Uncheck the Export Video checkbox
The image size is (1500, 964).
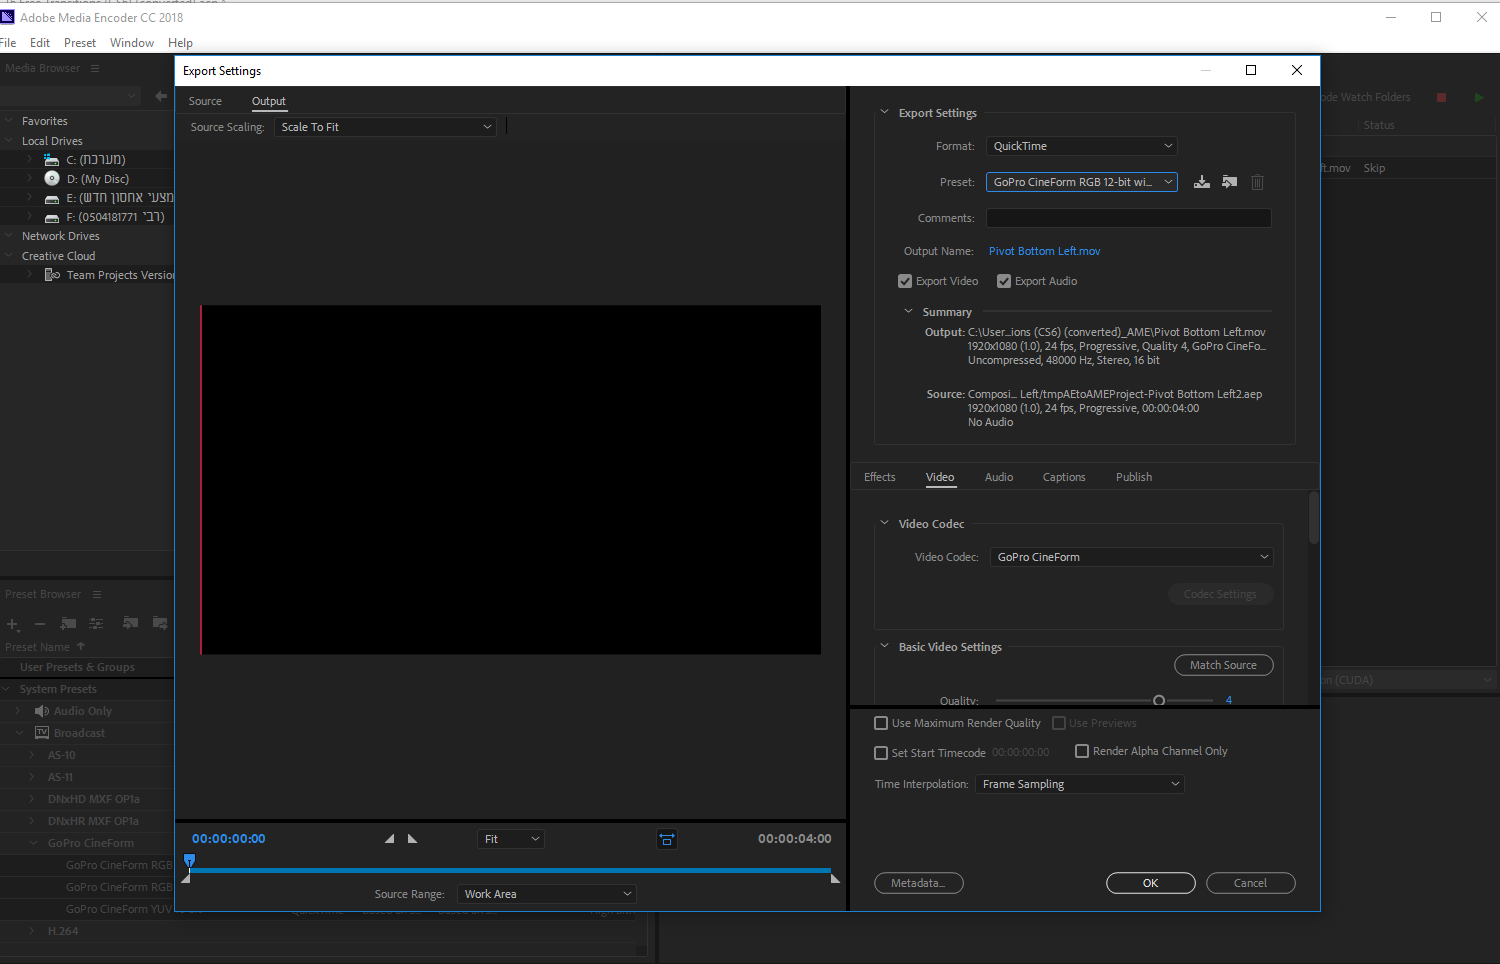pyautogui.click(x=905, y=281)
